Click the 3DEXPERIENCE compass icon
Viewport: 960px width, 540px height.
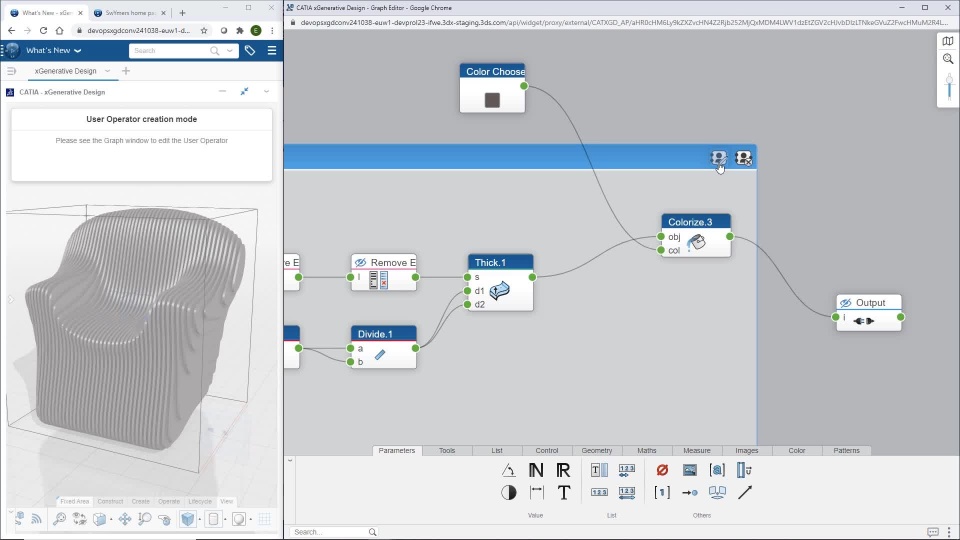[12, 50]
